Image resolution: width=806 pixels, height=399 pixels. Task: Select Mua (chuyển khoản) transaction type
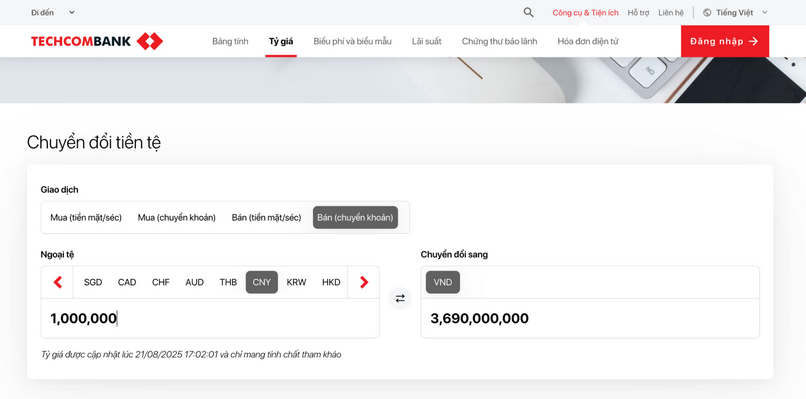[x=176, y=217]
